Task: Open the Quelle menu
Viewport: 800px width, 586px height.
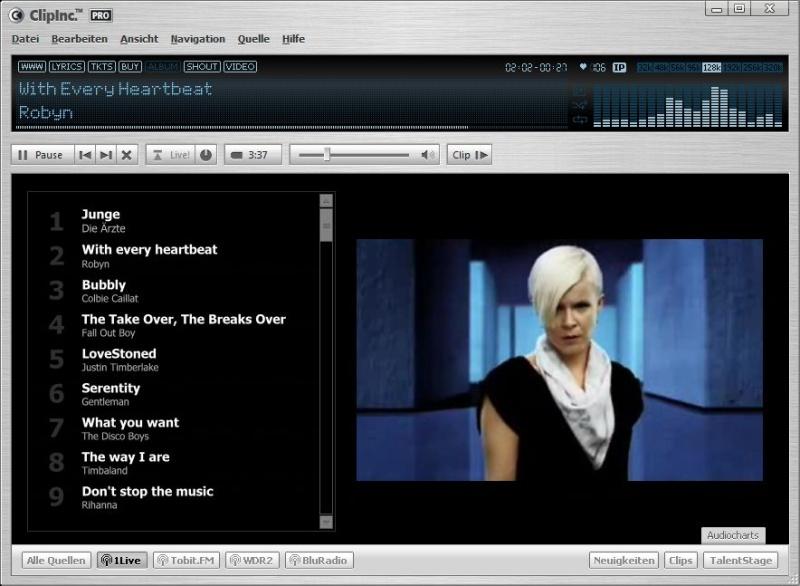Action: (253, 39)
